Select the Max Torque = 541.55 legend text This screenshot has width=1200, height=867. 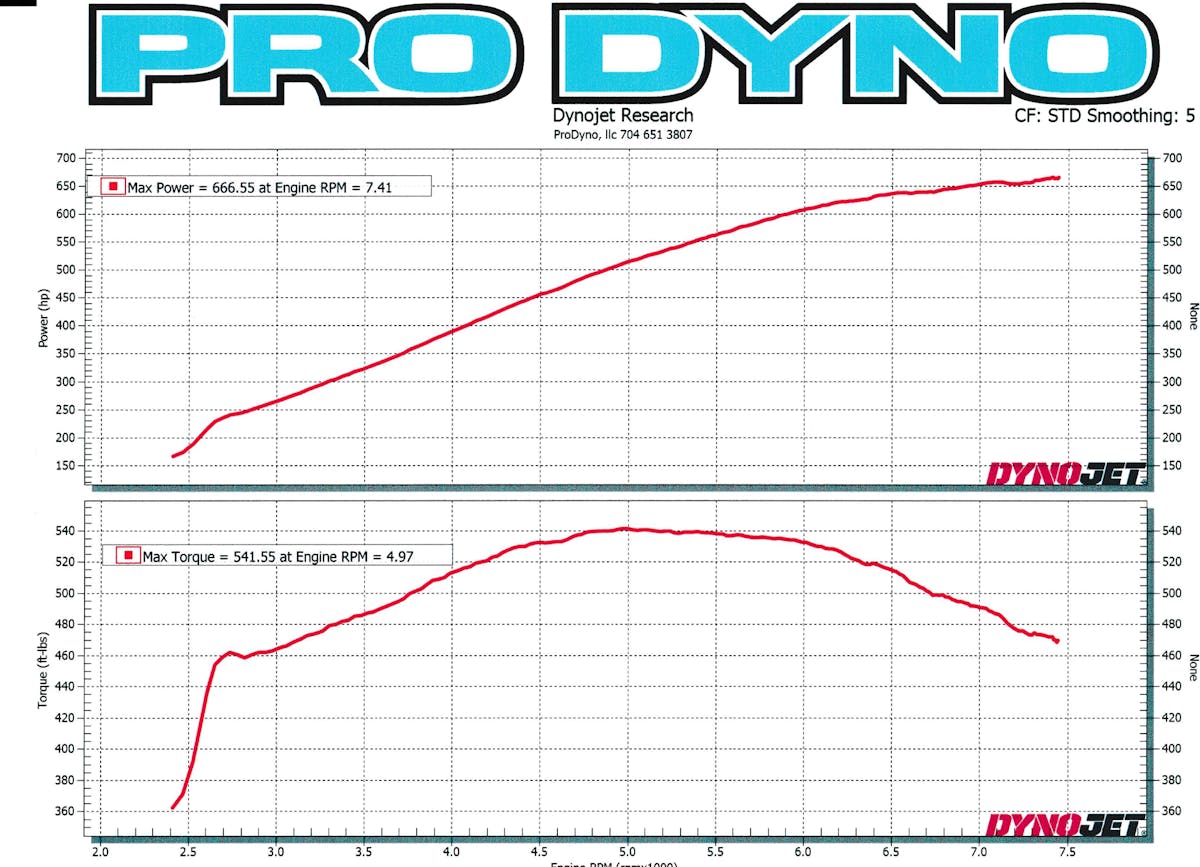pos(292,555)
